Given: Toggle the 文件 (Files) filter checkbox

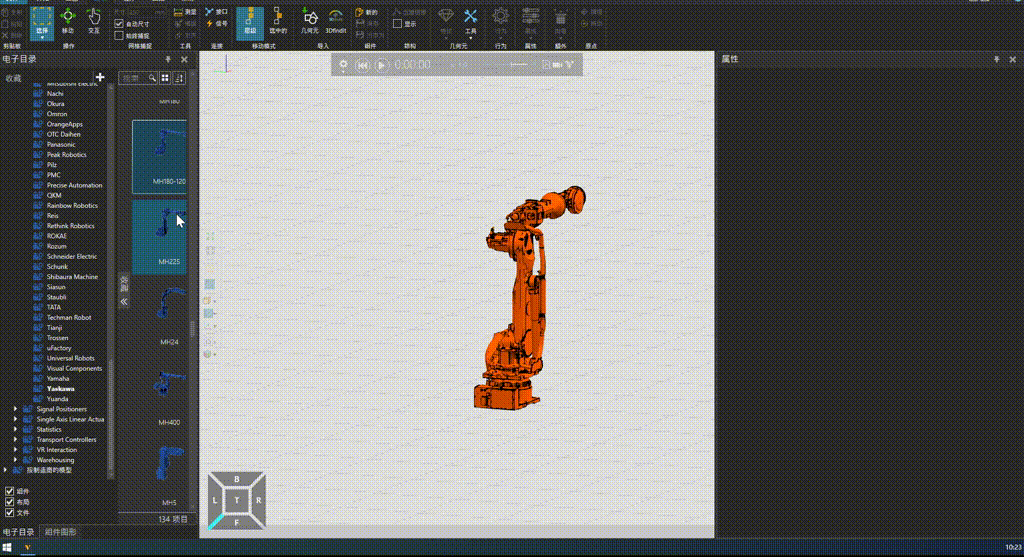Looking at the screenshot, I should (x=9, y=513).
